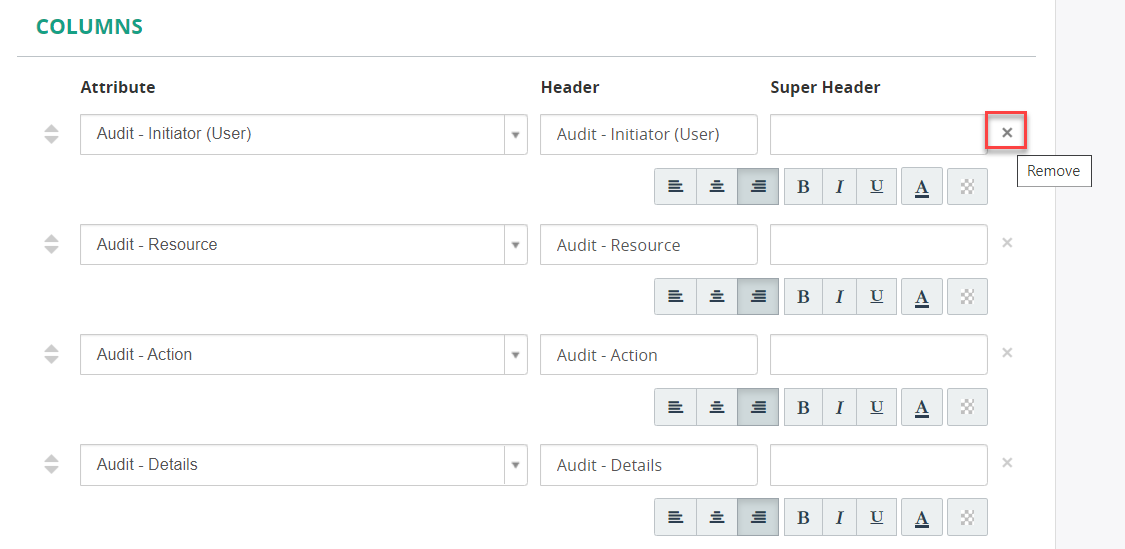Center align the Audit - Resource row
This screenshot has width=1125, height=549.
pos(717,296)
